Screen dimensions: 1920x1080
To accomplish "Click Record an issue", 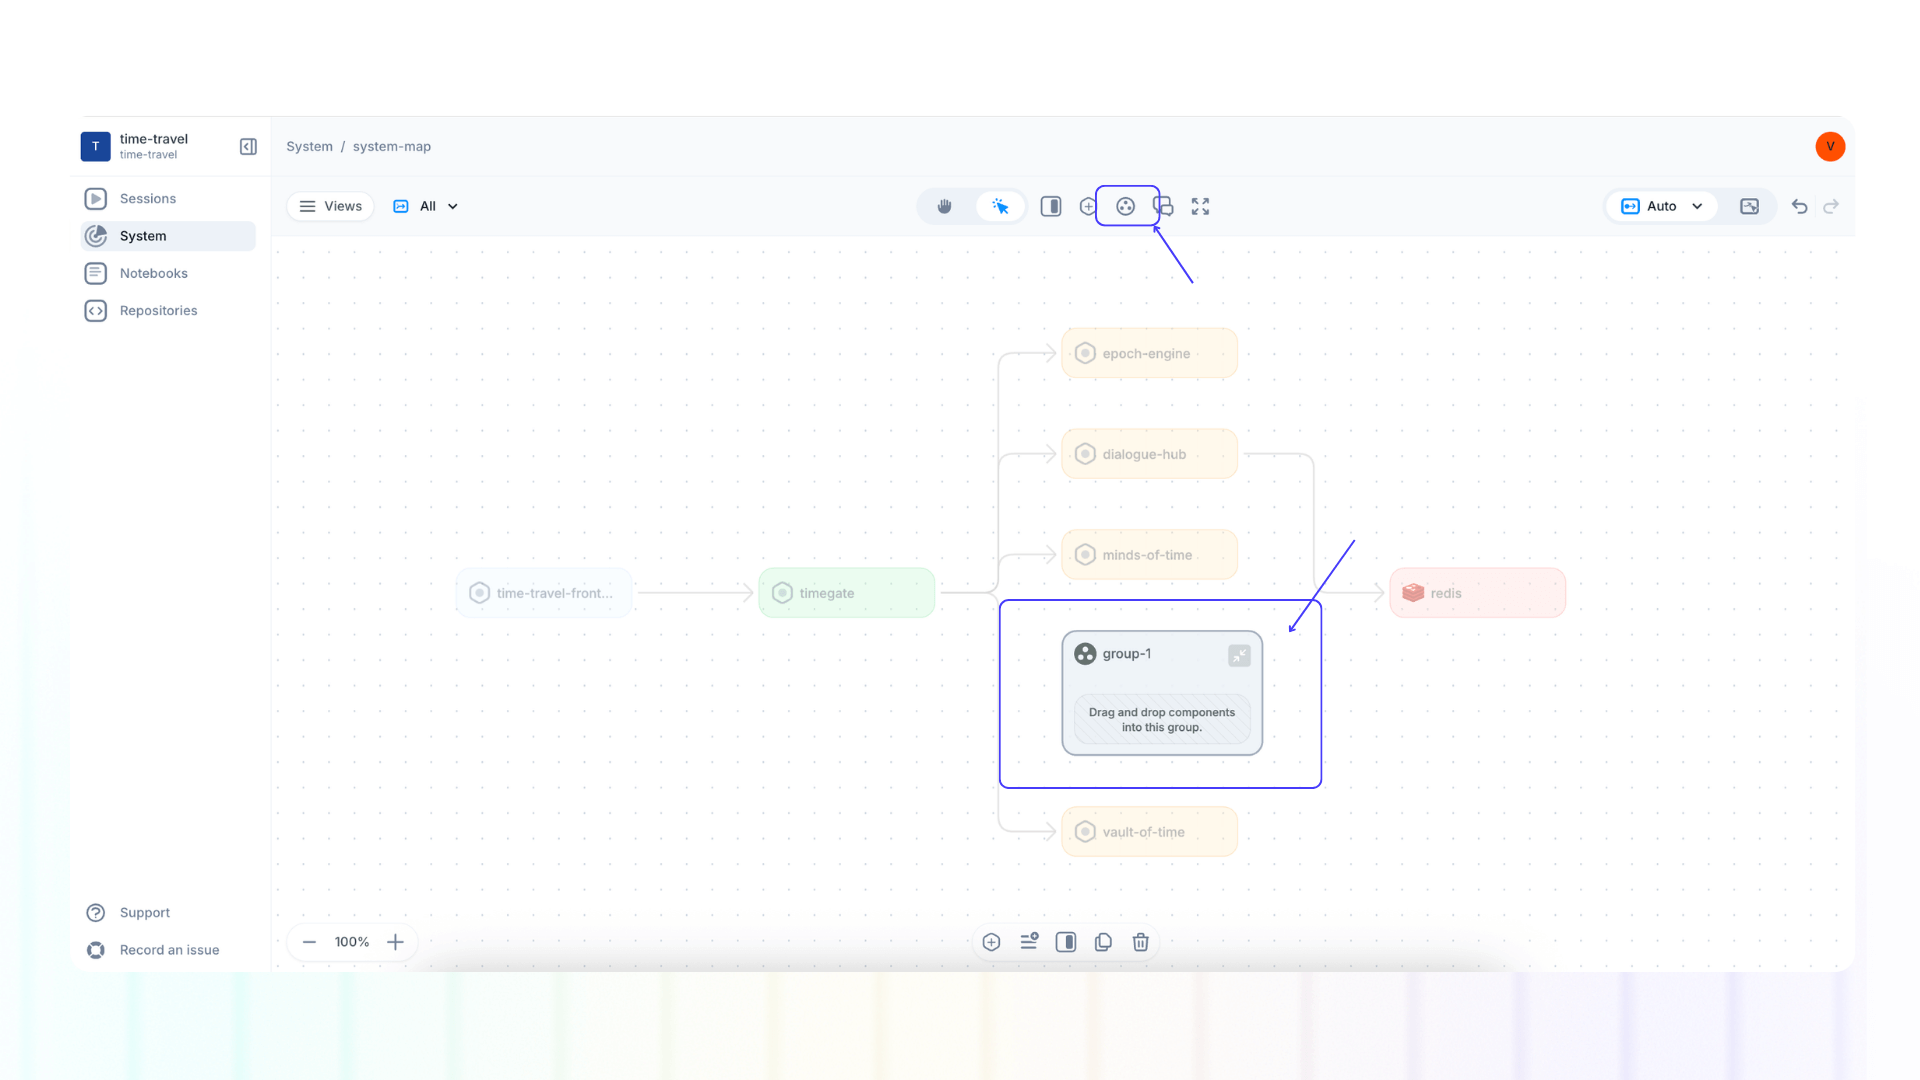I will point(168,950).
